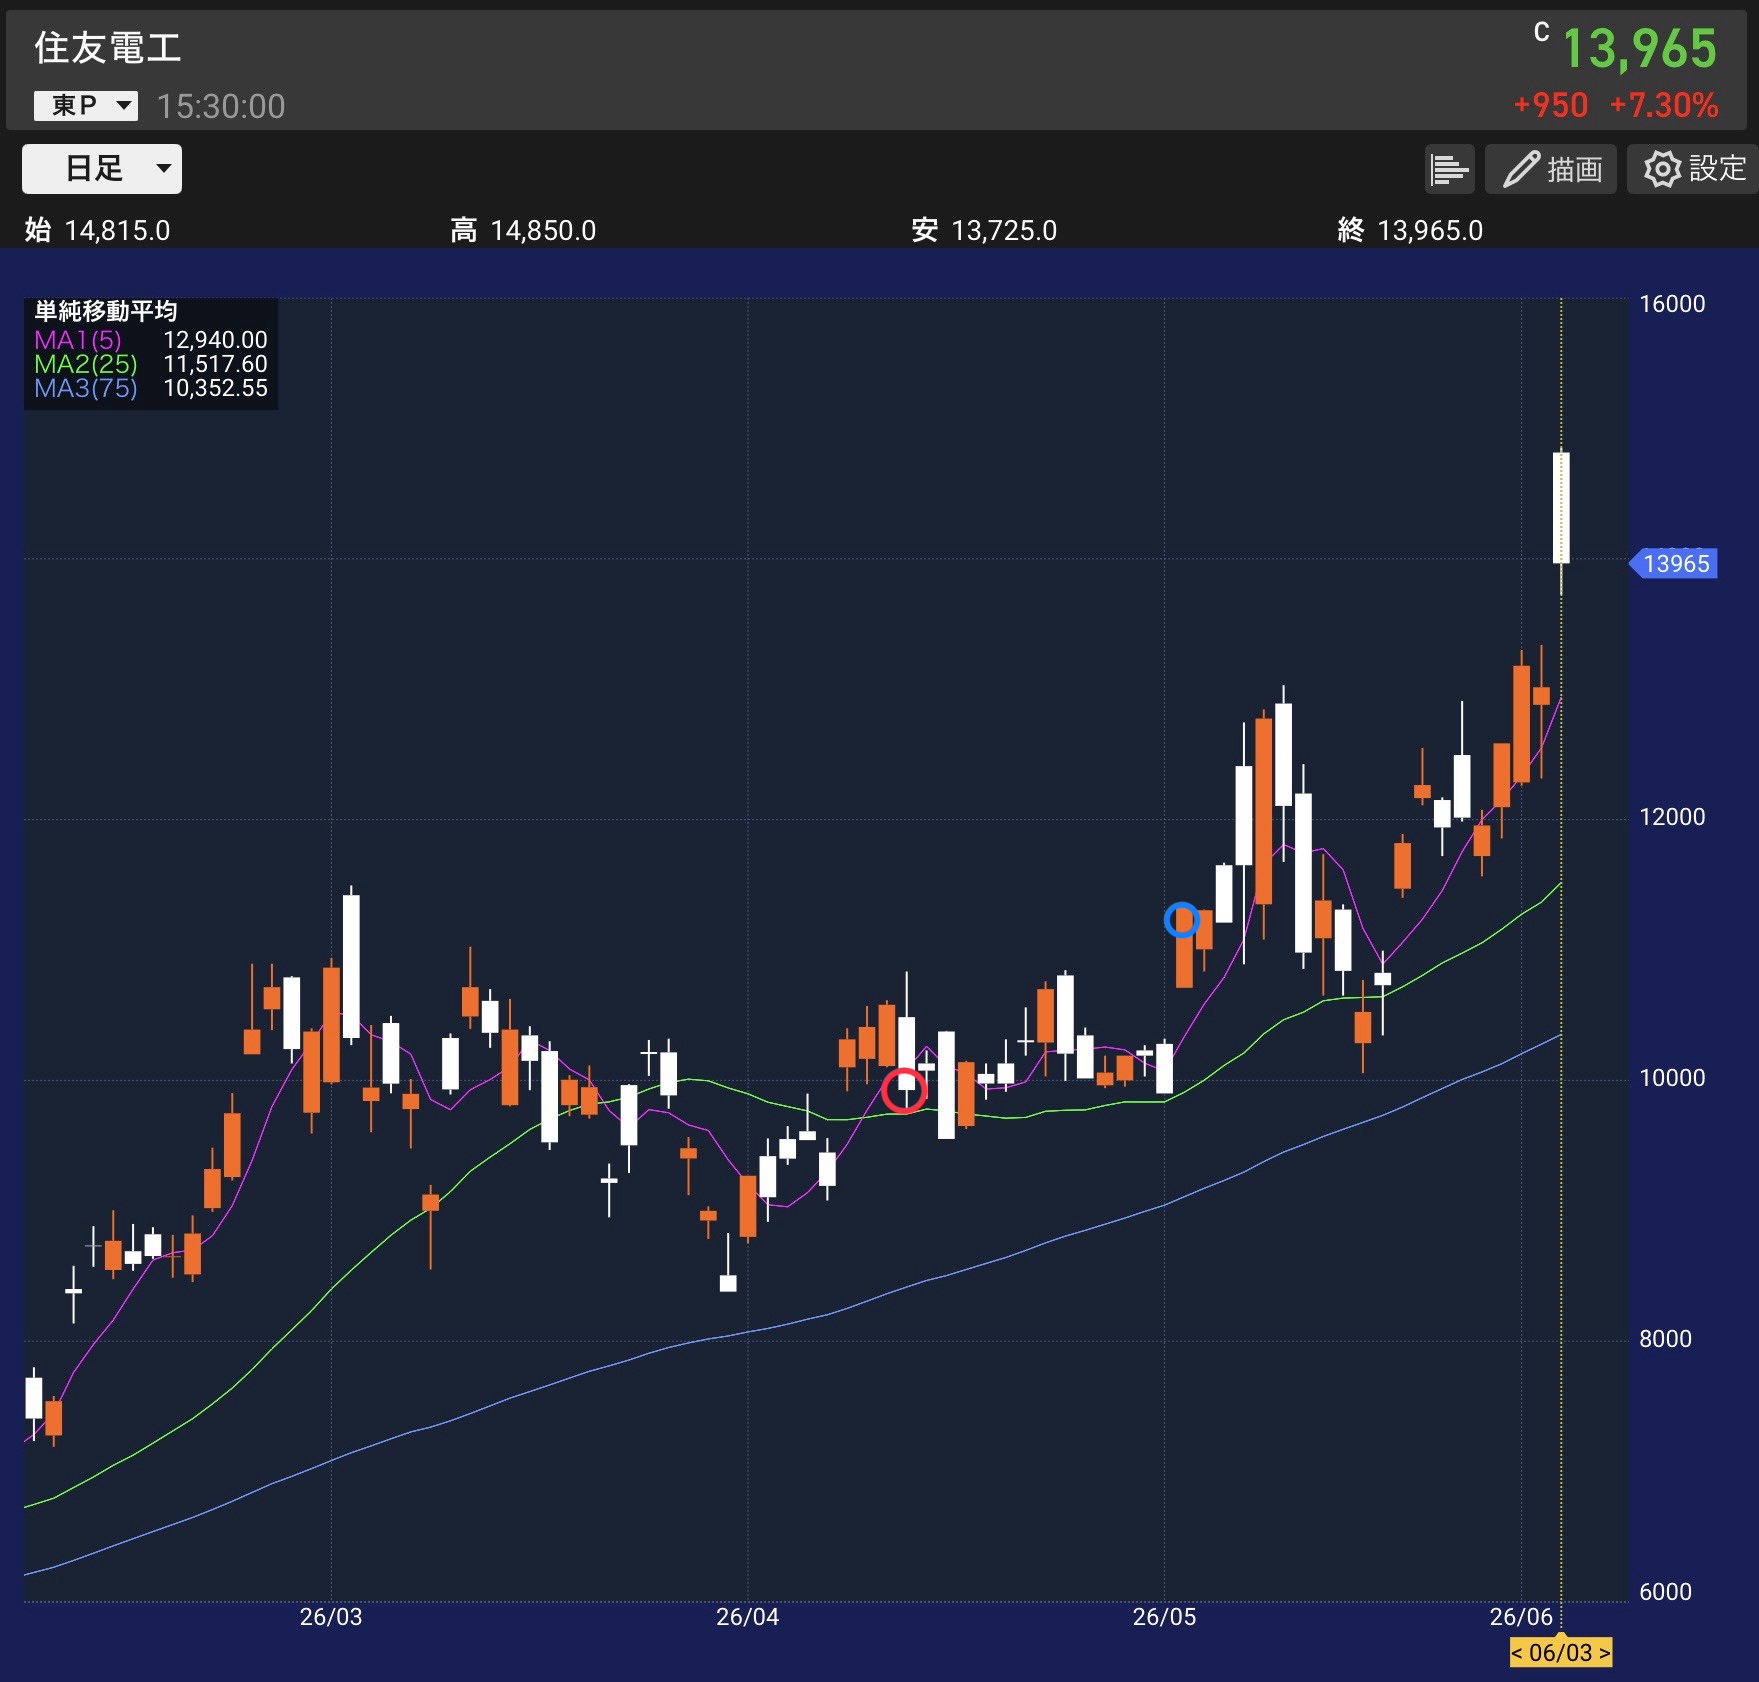Click the horizontal bars icon beside 描画

pos(1449,169)
